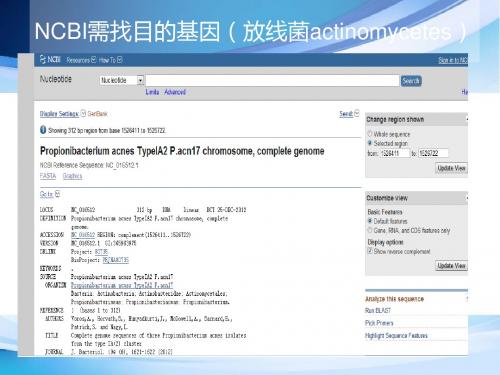
Task: Open the Resources menu
Action: click(x=81, y=60)
